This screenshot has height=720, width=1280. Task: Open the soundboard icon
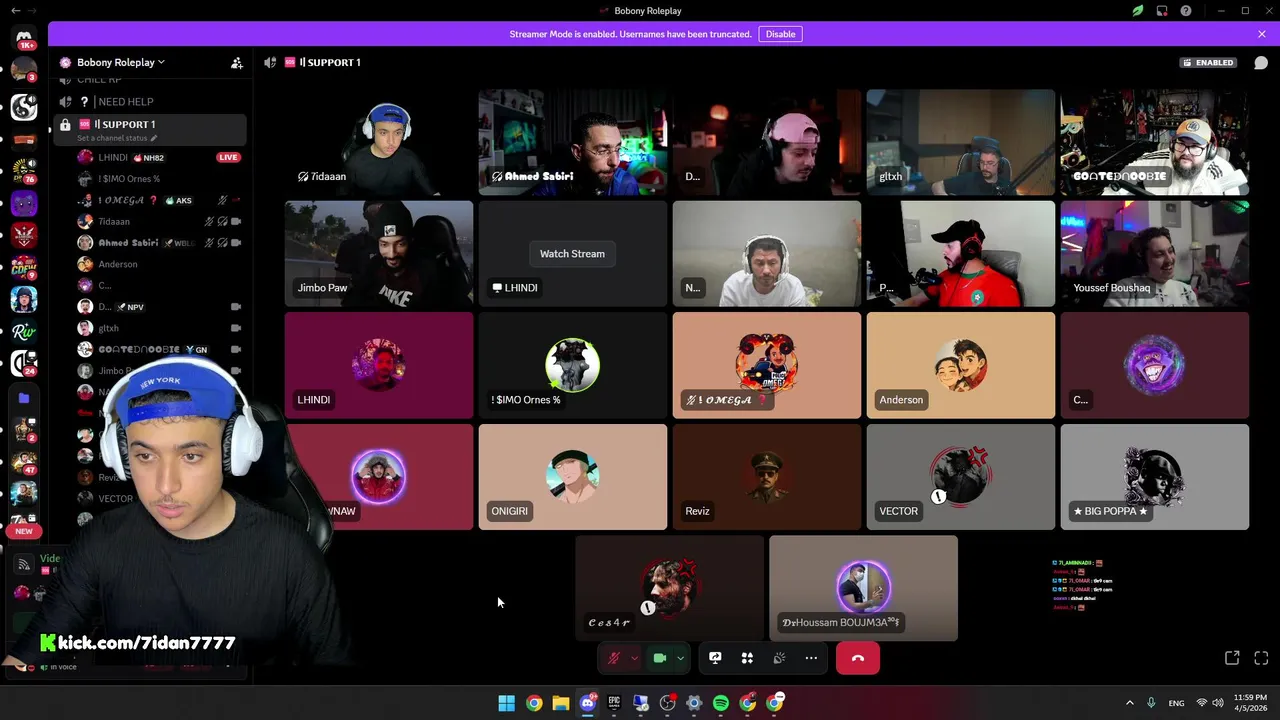point(779,658)
